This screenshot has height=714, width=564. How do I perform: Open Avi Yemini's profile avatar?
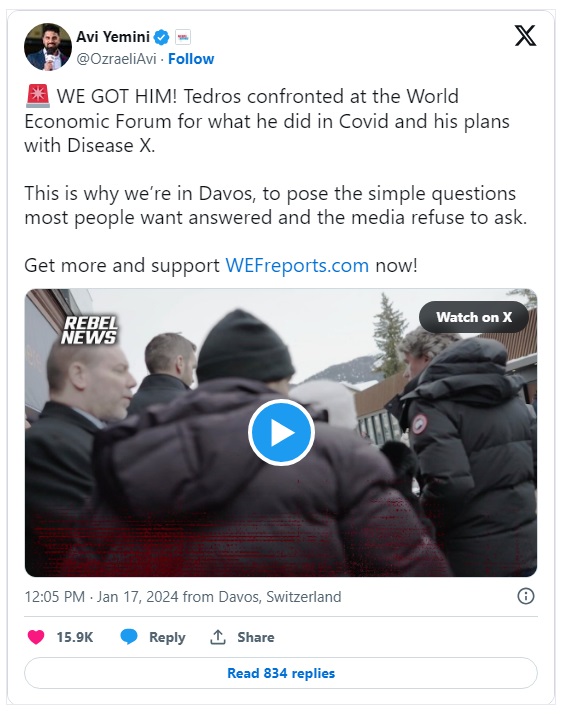[48, 47]
